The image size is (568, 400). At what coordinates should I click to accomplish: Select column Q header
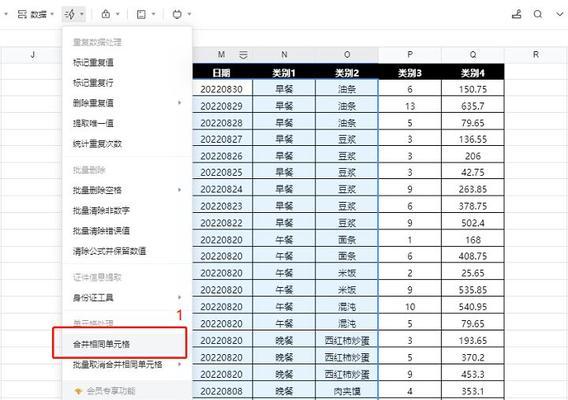(x=473, y=55)
